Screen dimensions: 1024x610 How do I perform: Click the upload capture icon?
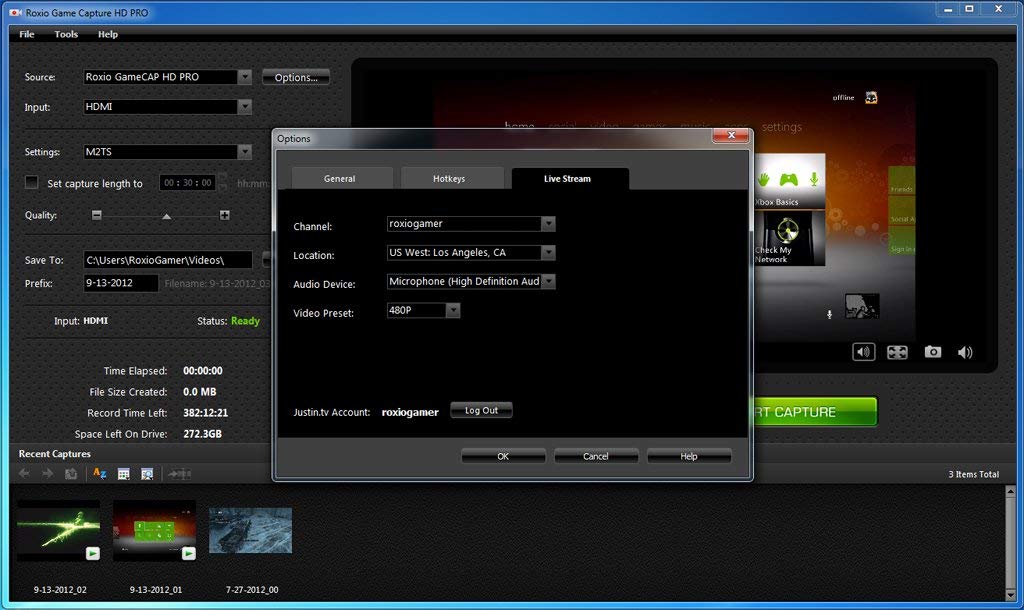[70, 473]
